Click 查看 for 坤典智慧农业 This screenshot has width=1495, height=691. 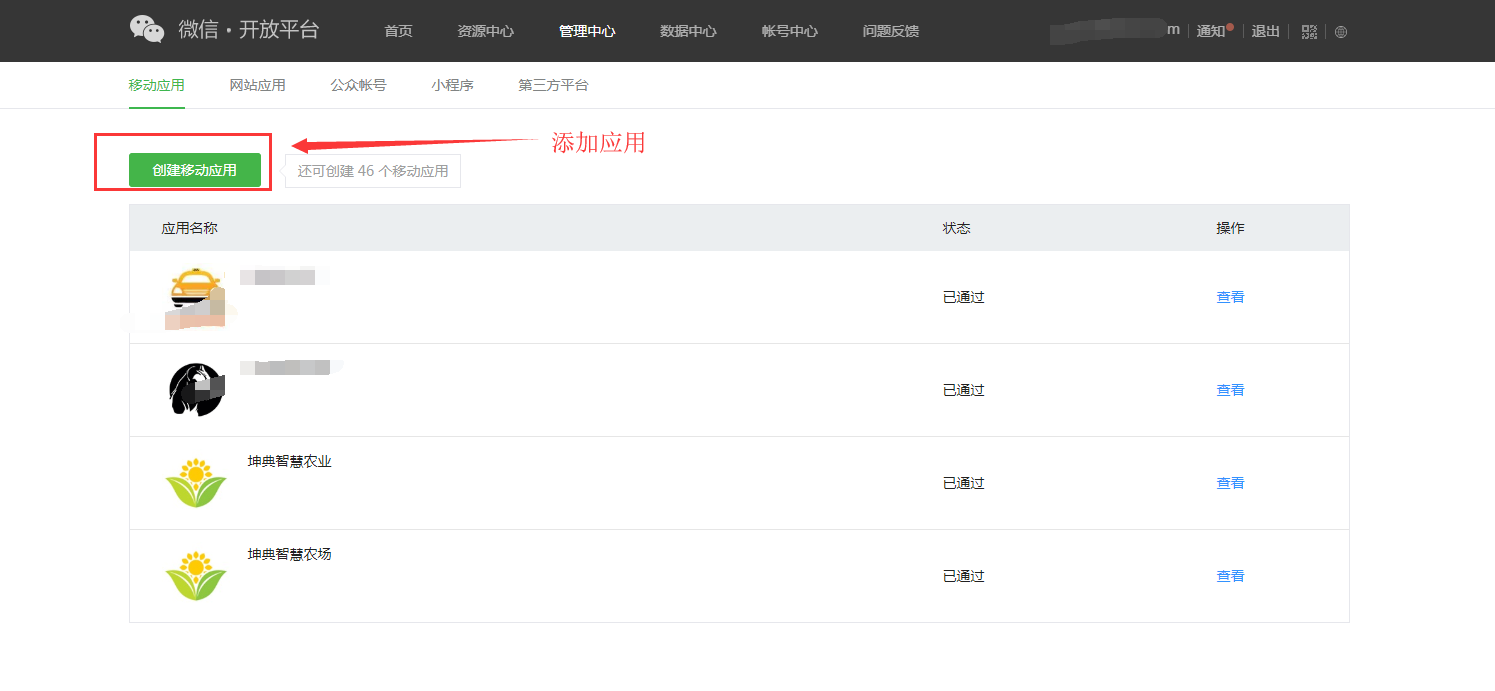pyautogui.click(x=1230, y=482)
